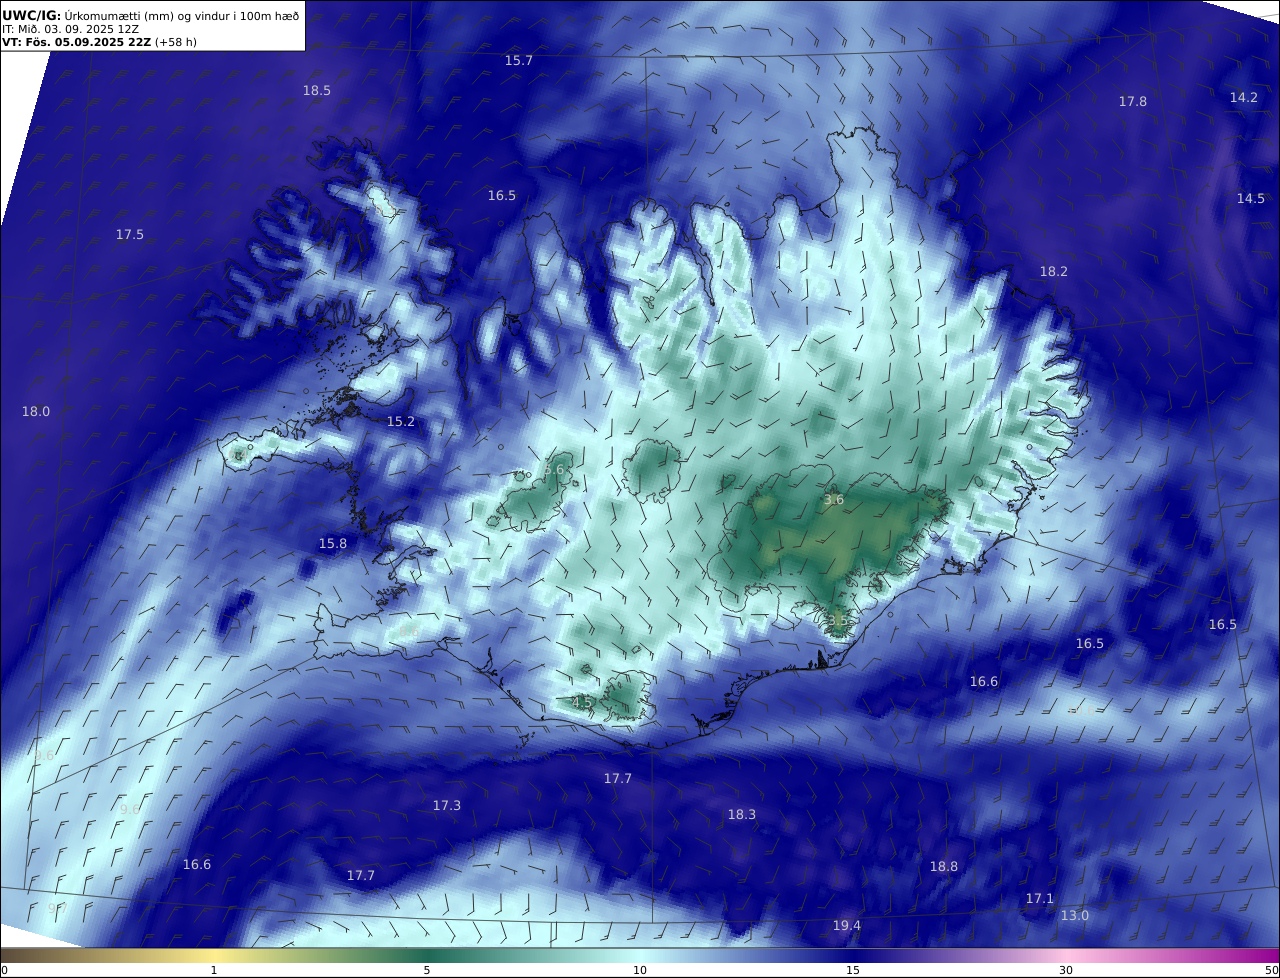The image size is (1280, 978).
Task: Click the colorbar tick label 5
Action: coord(427,970)
